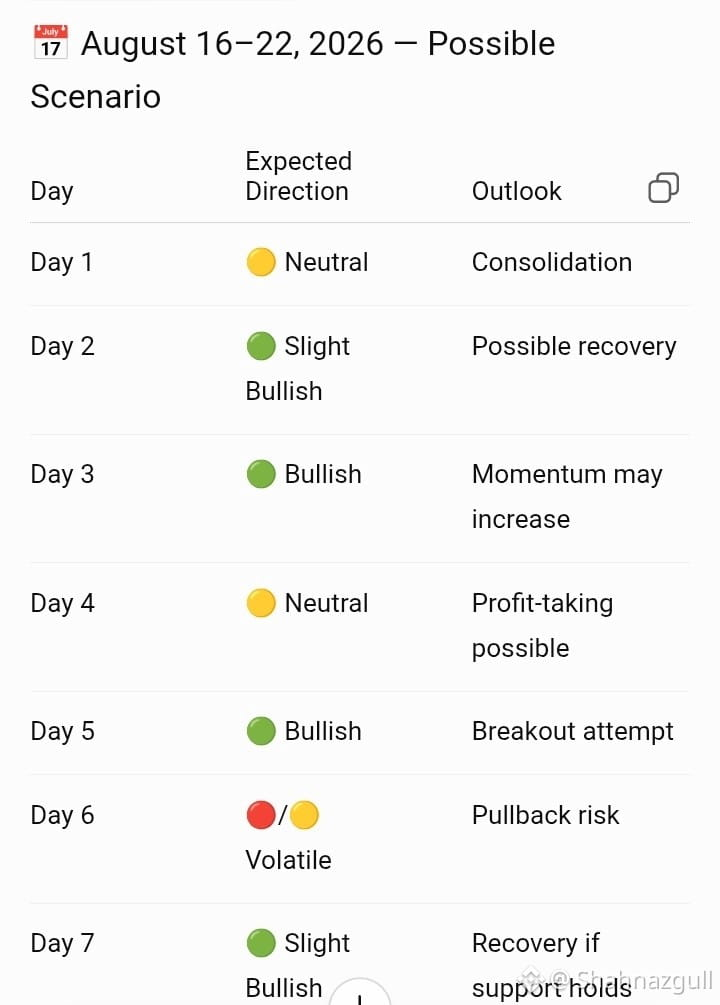The image size is (720, 1005).
Task: Select the 'Breakout attempt' outlook cell
Action: (x=573, y=731)
